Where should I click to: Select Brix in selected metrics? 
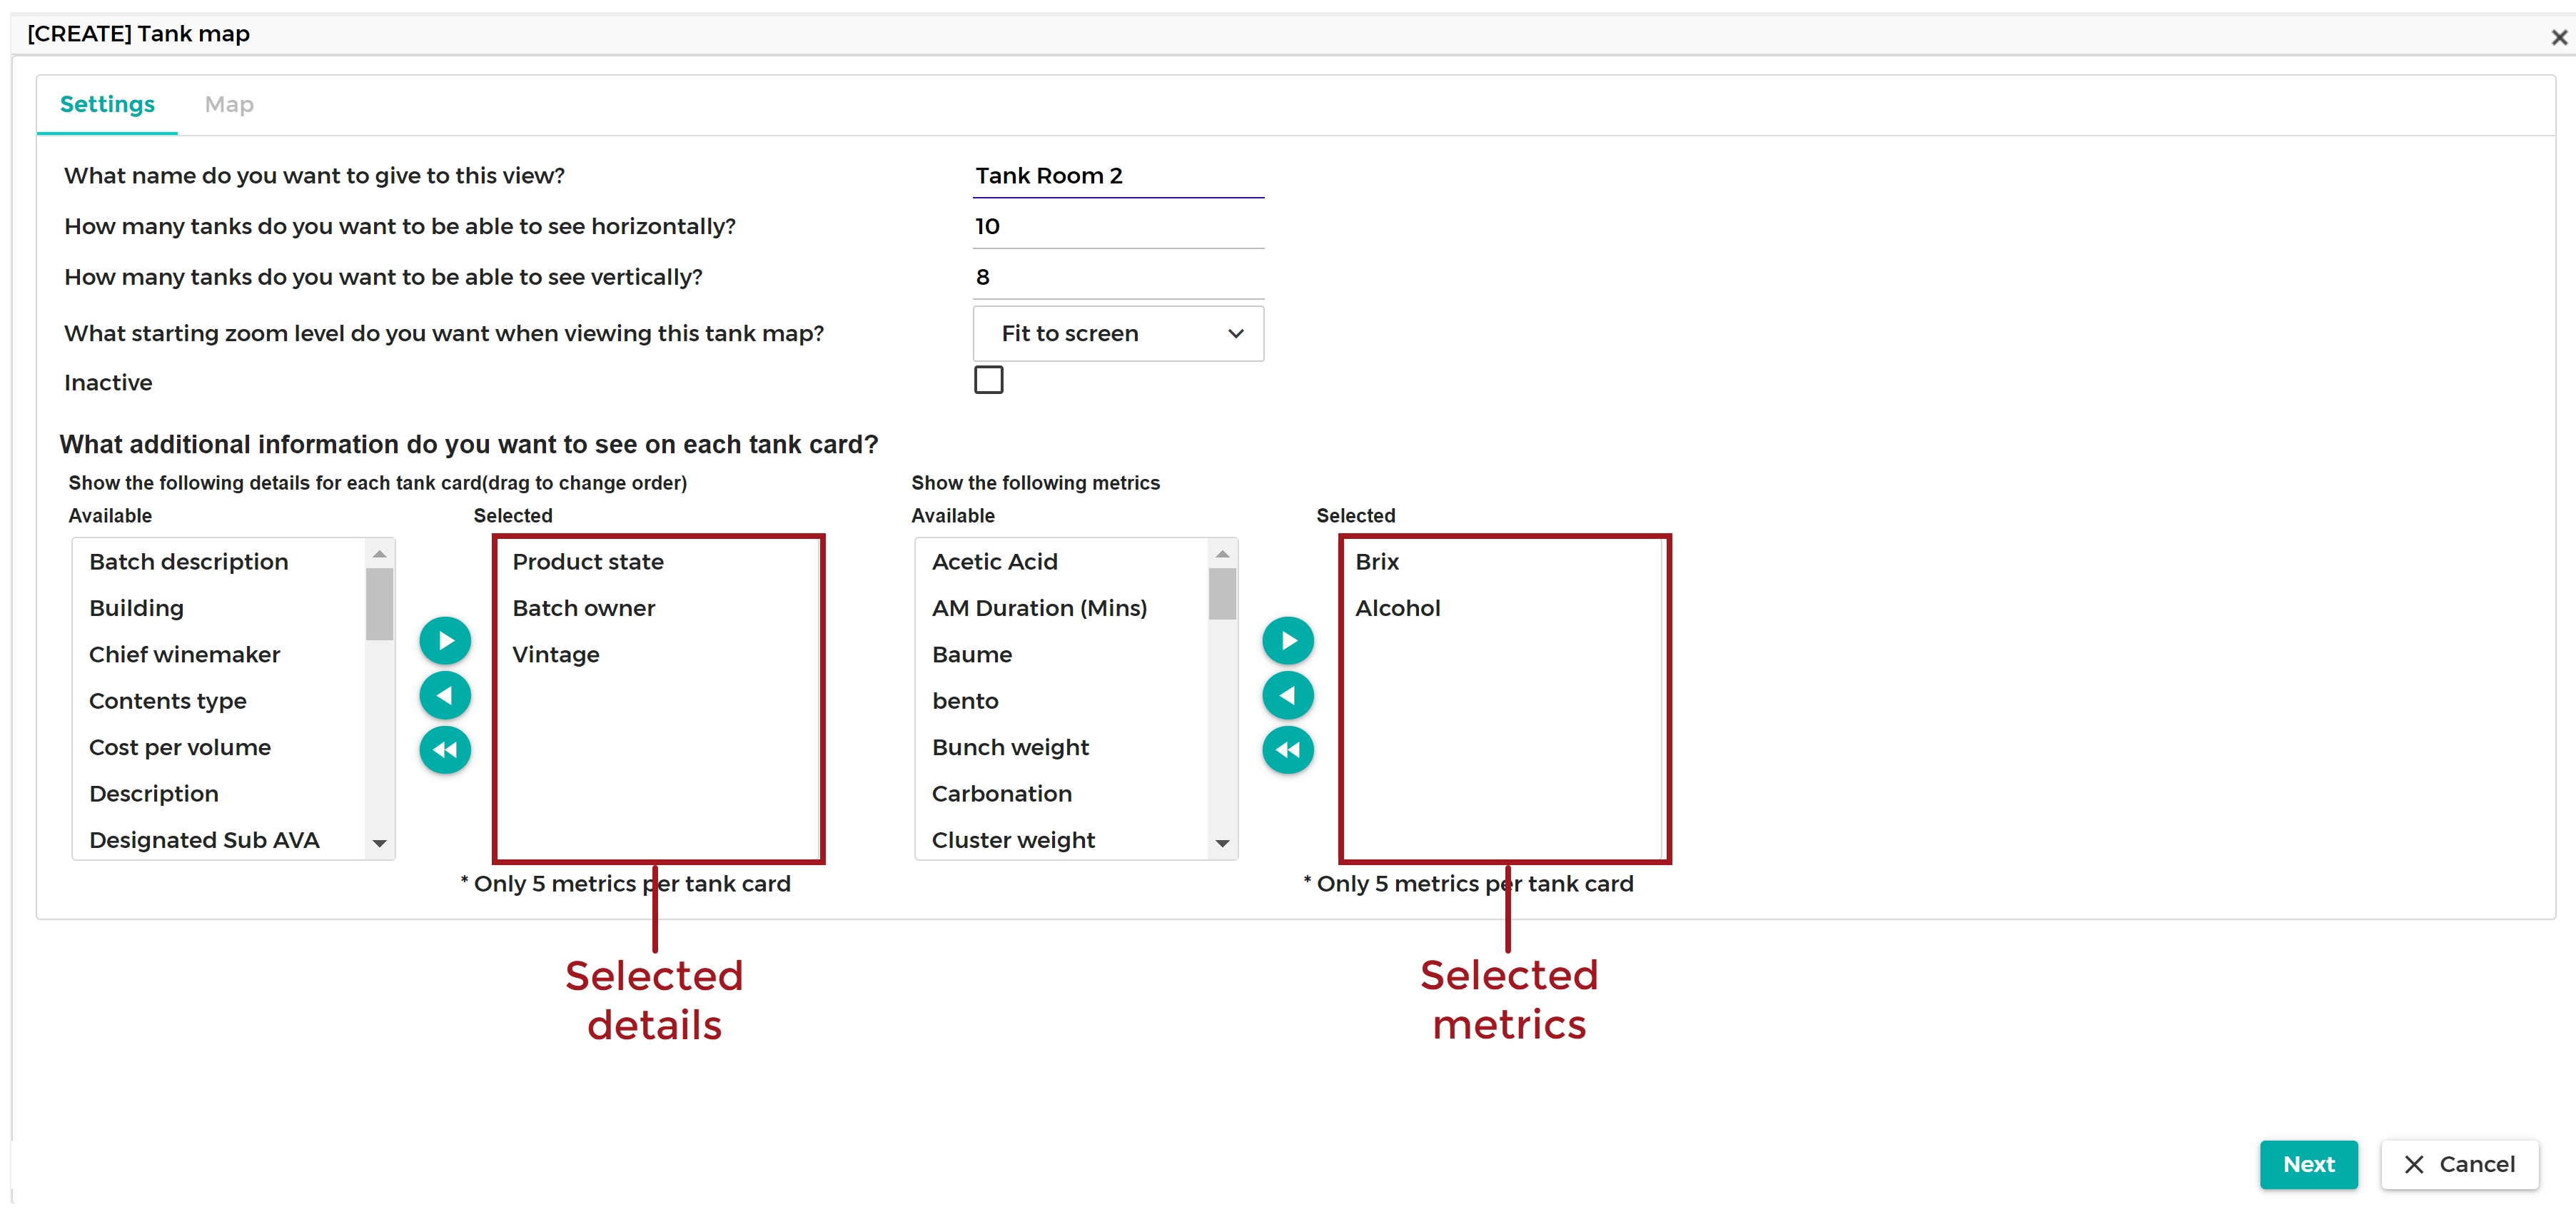(1503, 562)
